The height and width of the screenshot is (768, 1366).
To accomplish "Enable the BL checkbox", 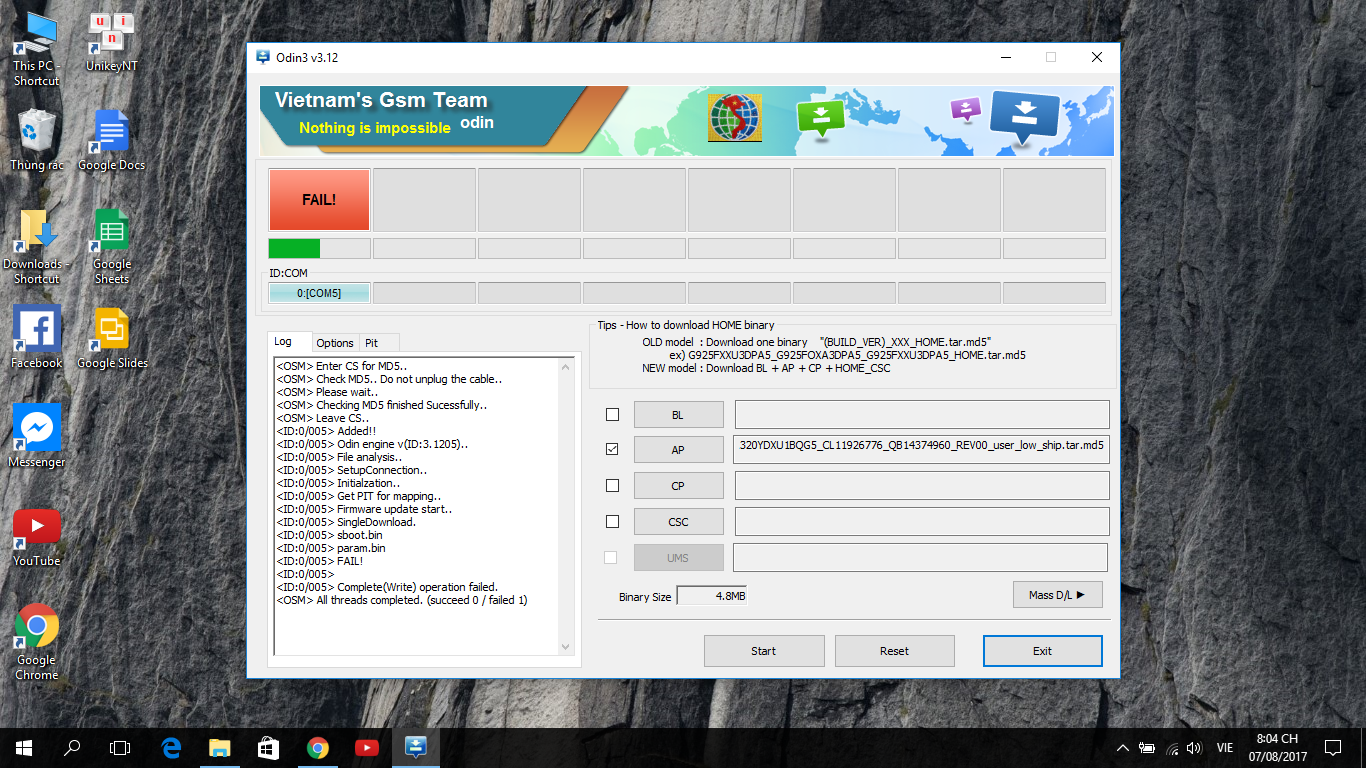I will pos(612,414).
